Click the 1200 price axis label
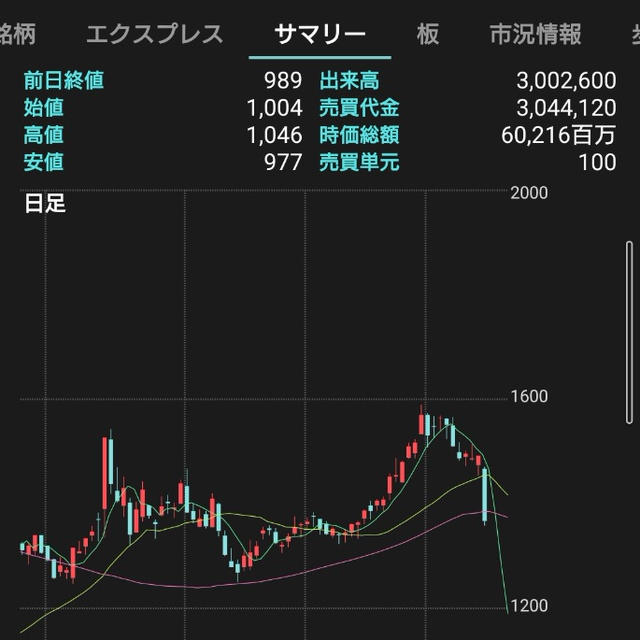Image resolution: width=640 pixels, height=640 pixels. pos(529,606)
